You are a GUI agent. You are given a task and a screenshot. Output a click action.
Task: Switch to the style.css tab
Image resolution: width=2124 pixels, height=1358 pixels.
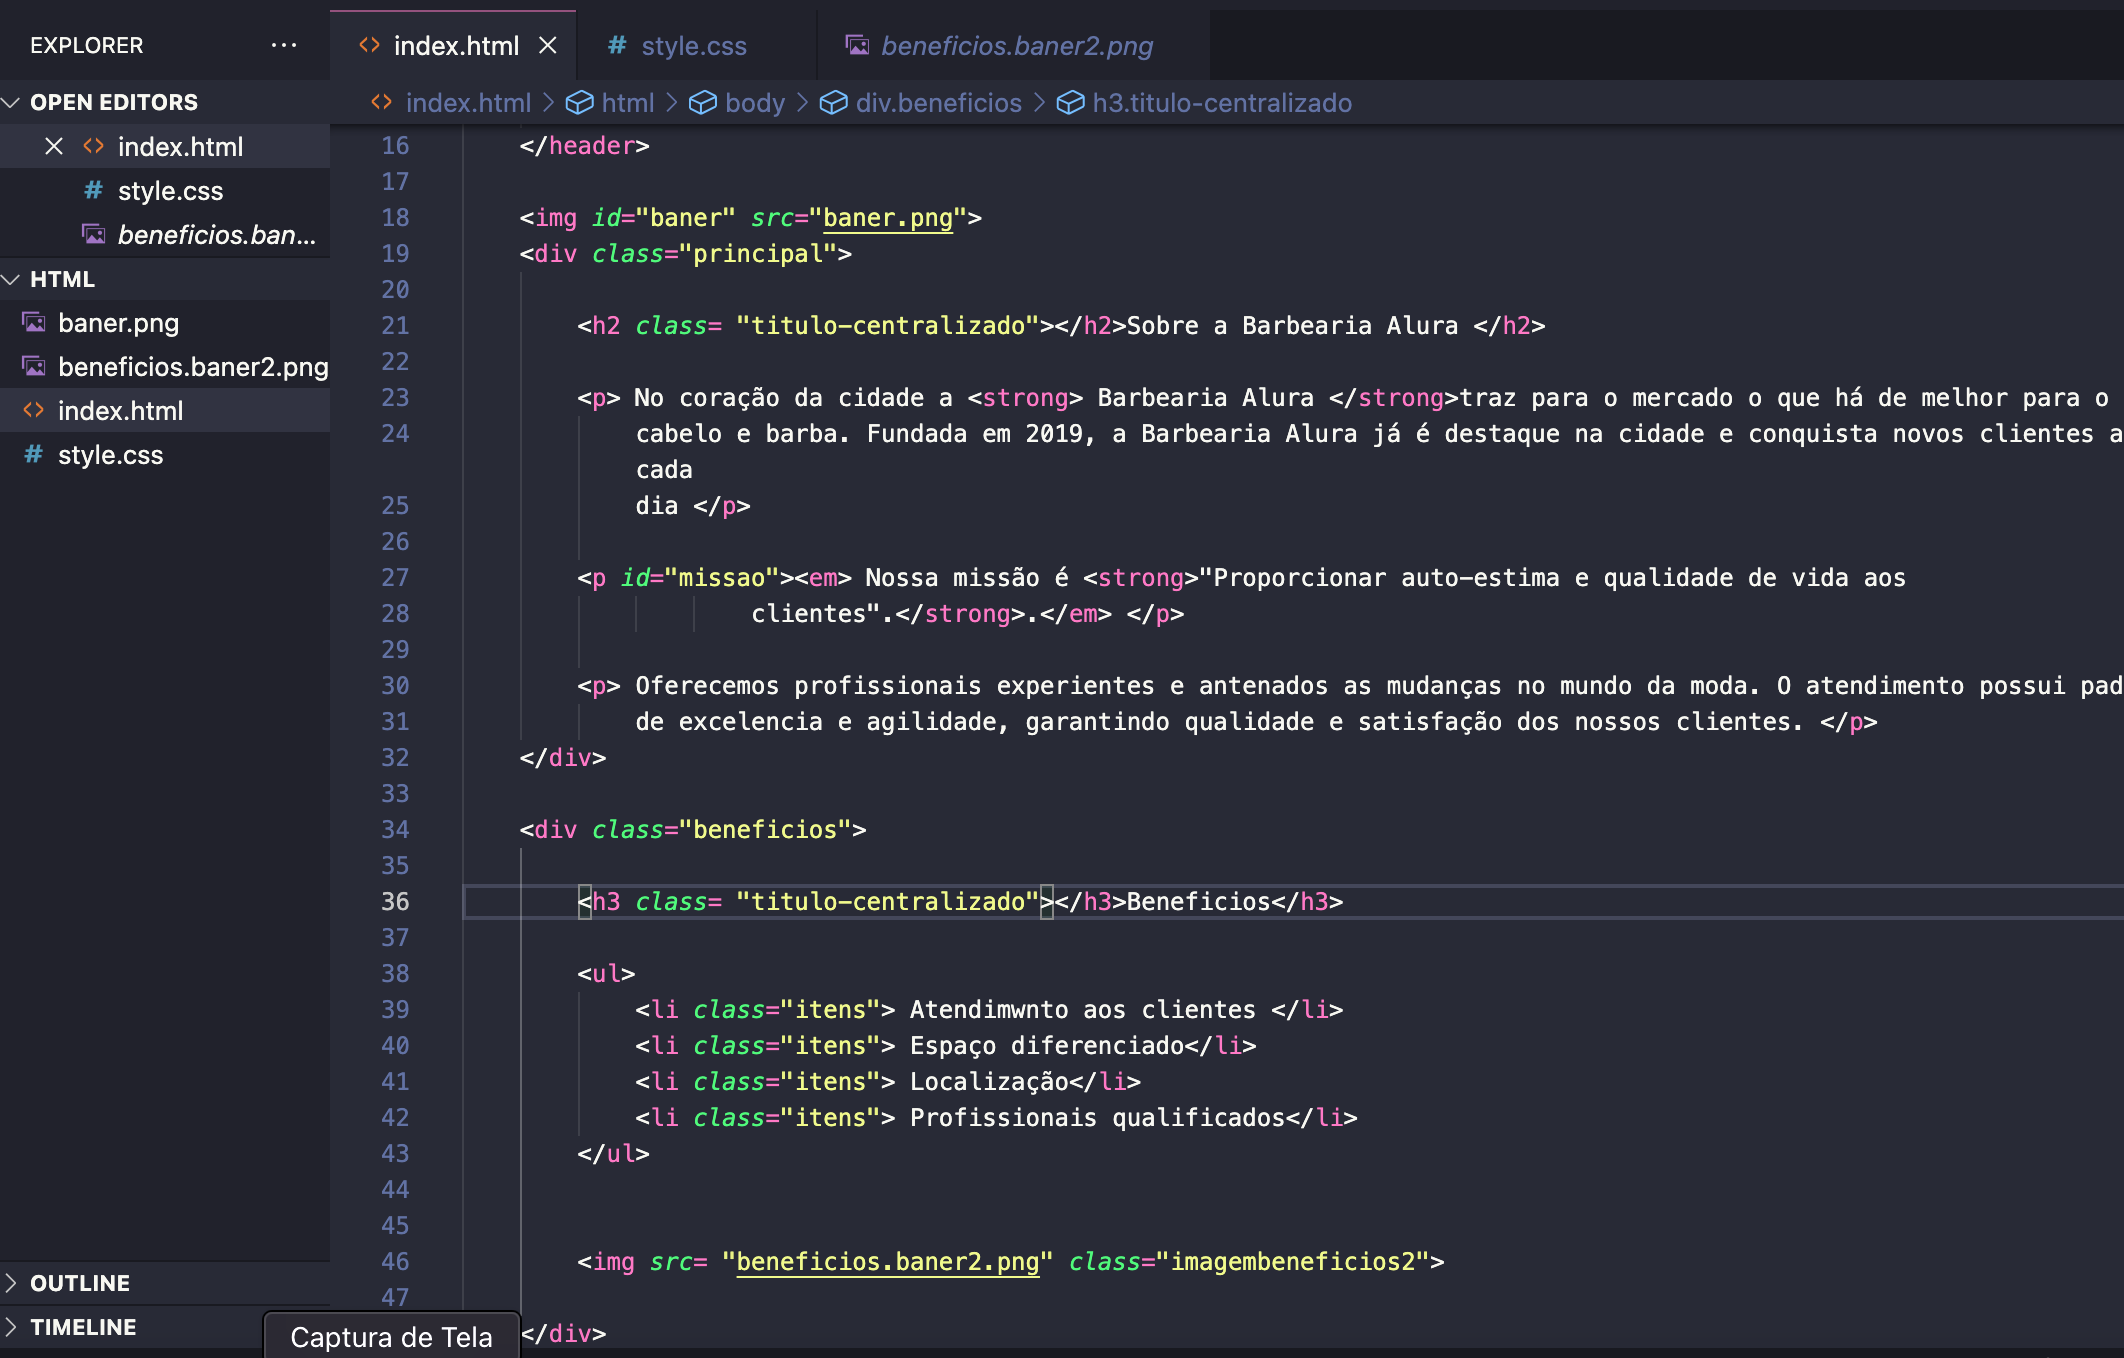694,46
